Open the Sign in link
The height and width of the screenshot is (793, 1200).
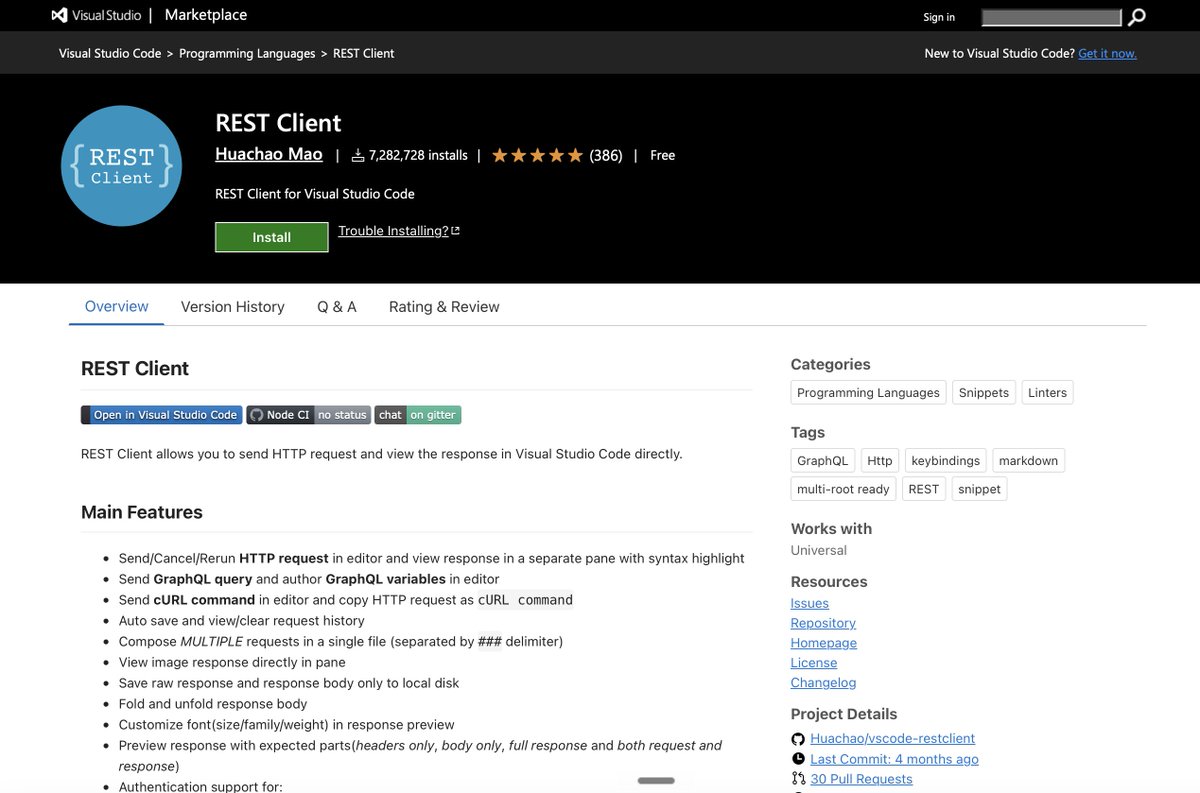click(x=939, y=17)
